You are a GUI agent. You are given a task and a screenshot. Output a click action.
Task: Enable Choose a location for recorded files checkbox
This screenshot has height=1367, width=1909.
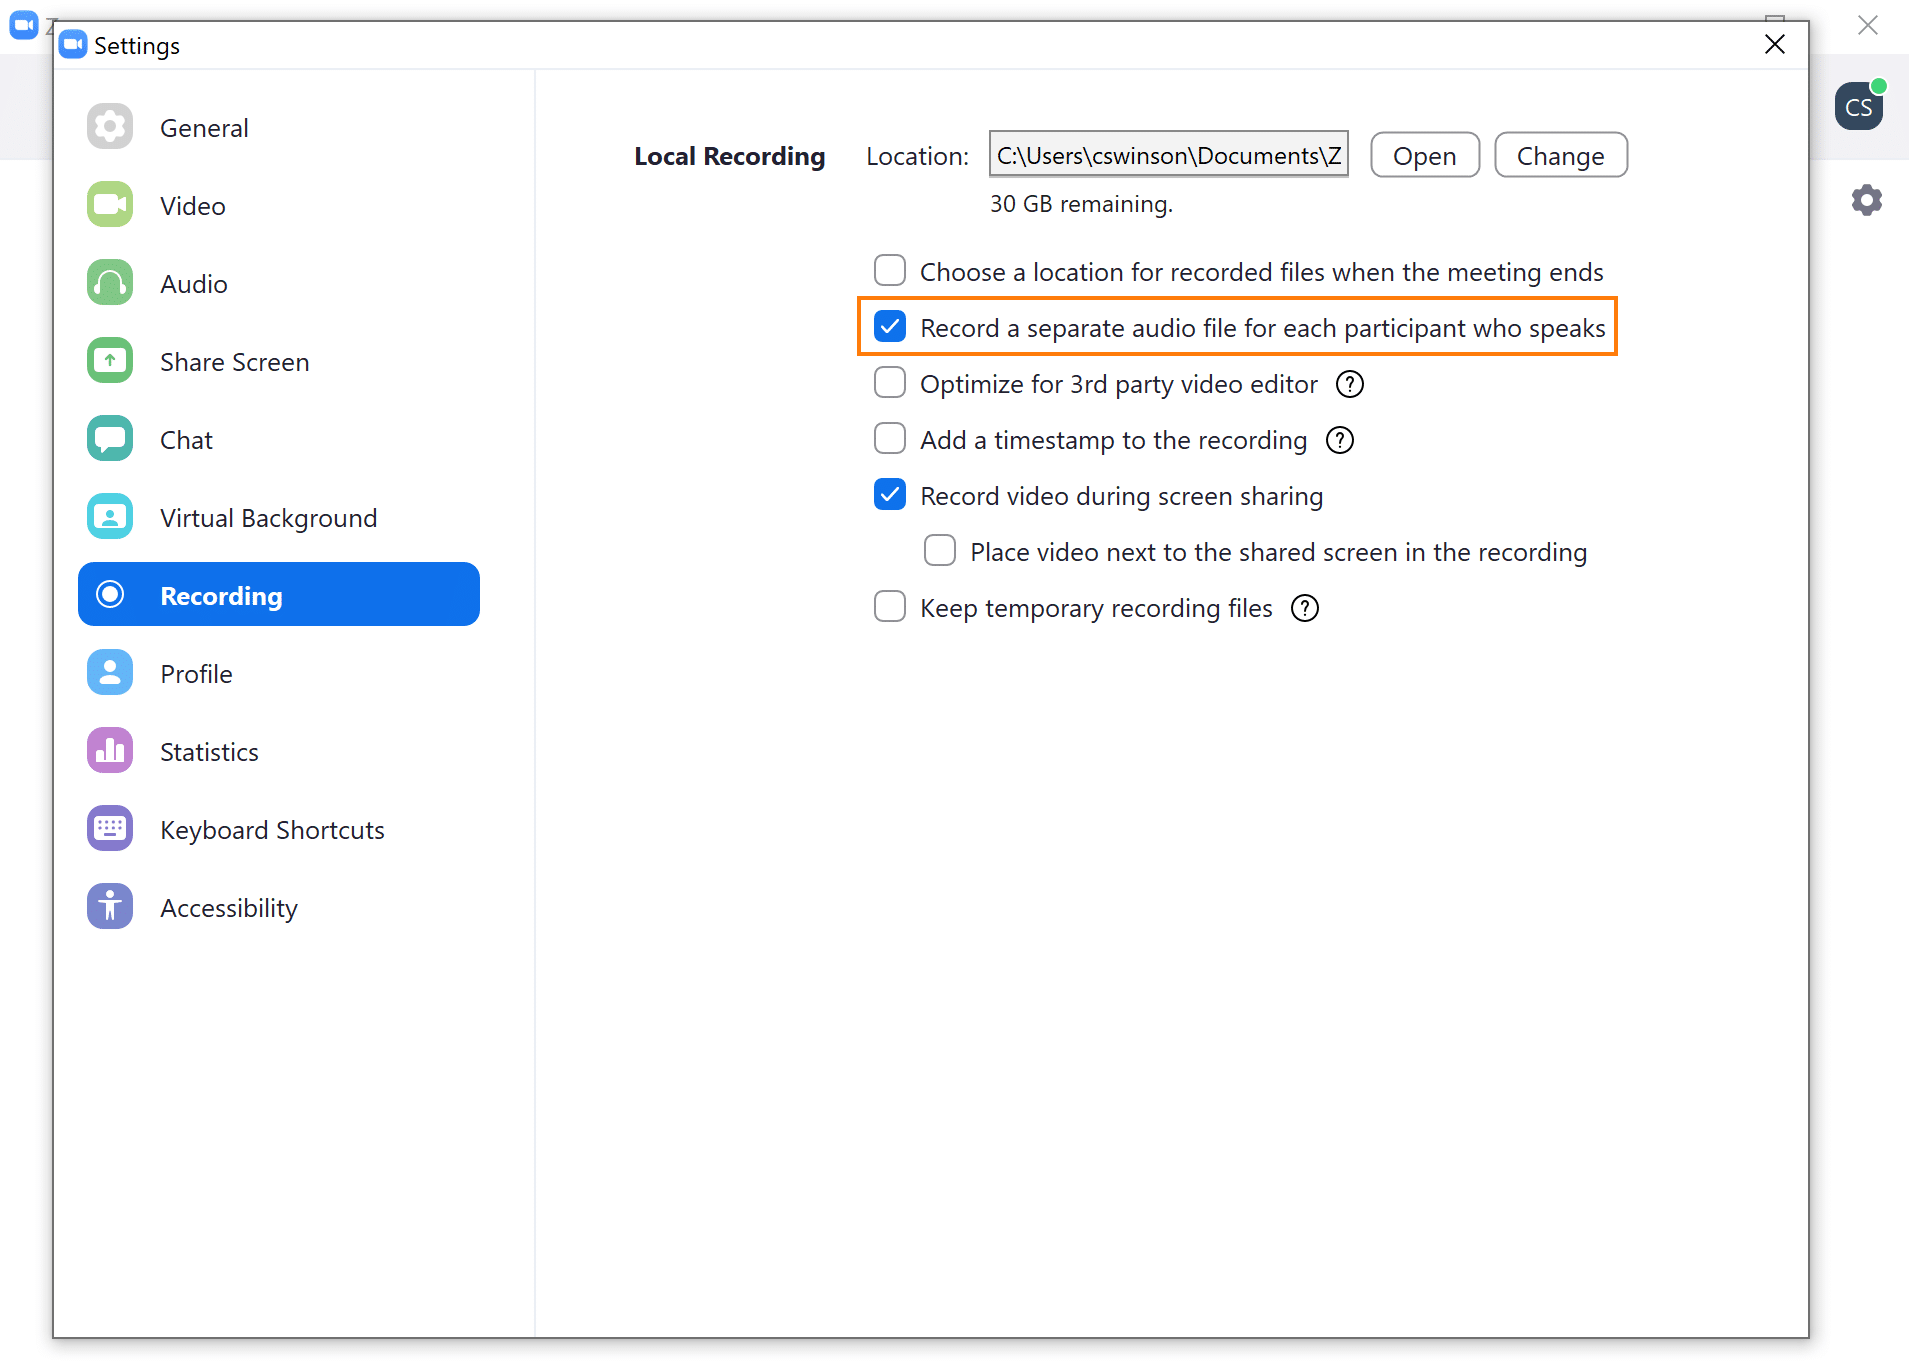pyautogui.click(x=890, y=271)
